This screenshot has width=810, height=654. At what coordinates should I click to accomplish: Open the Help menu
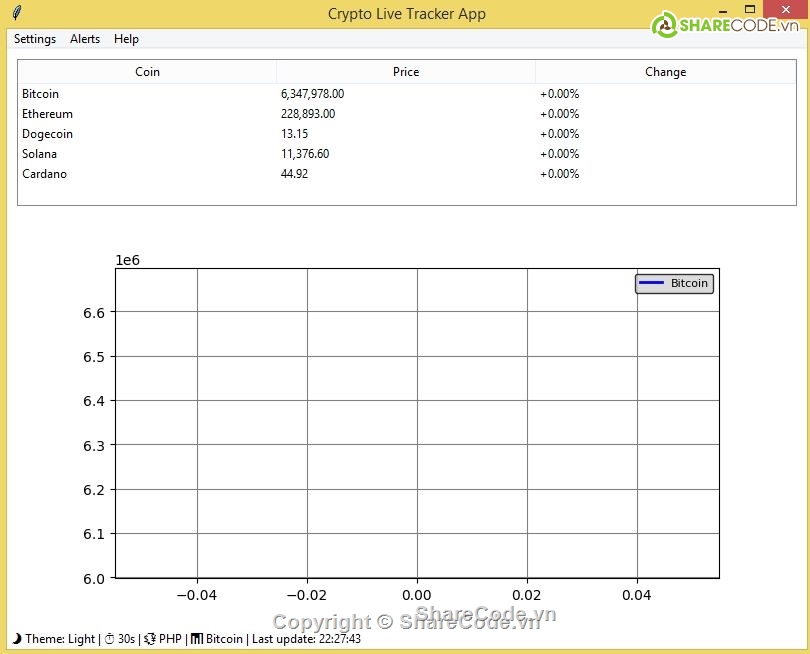(x=126, y=39)
